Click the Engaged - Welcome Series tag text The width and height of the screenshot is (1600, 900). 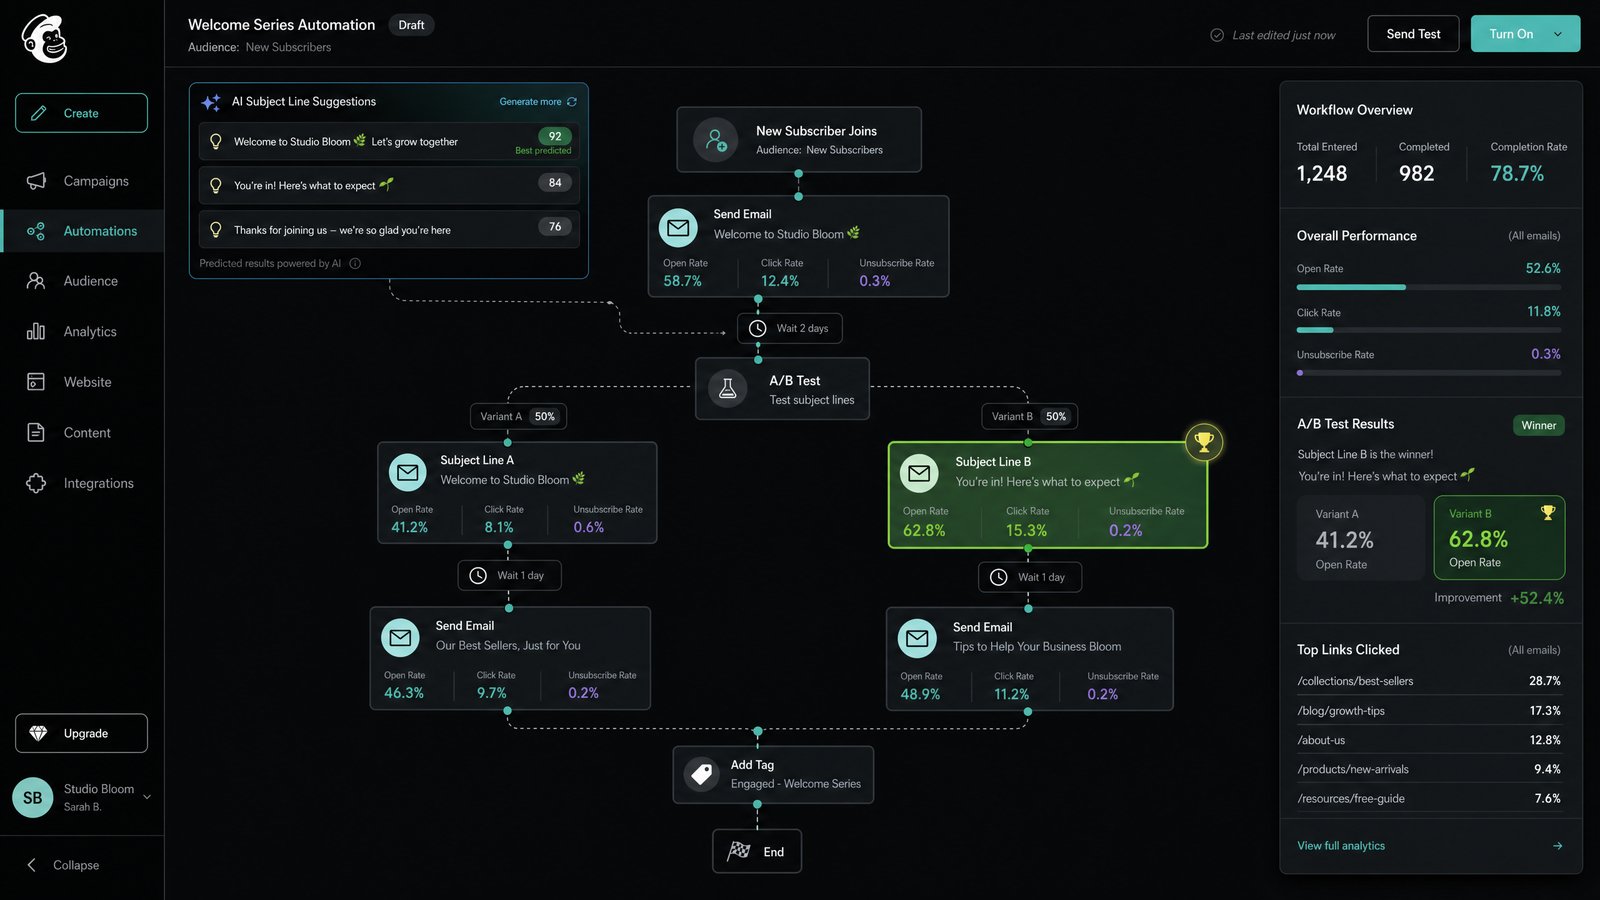pyautogui.click(x=796, y=784)
